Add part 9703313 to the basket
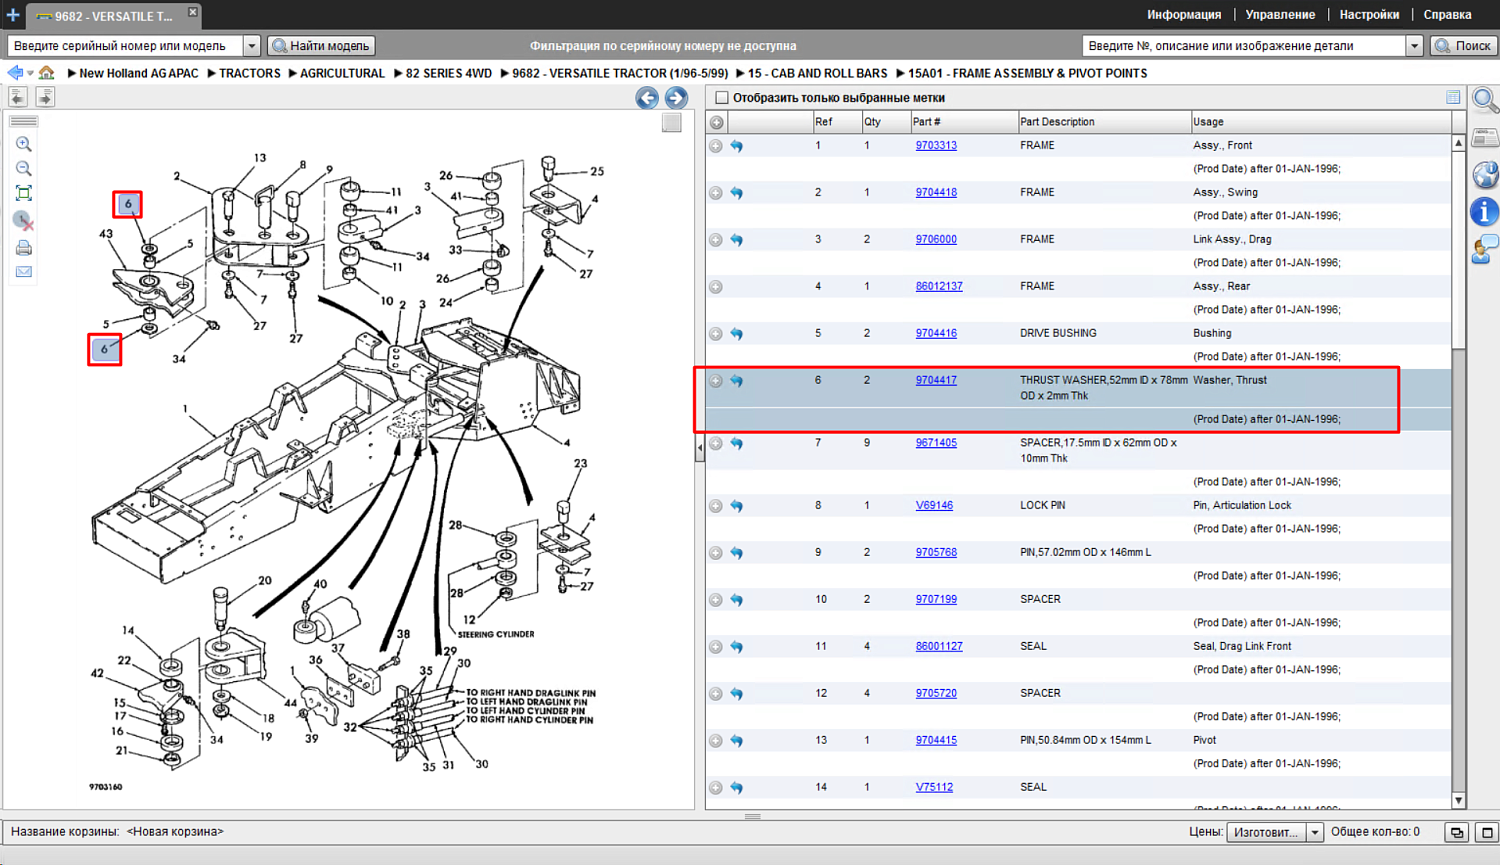Screen dimensions: 1500x865 [716, 146]
